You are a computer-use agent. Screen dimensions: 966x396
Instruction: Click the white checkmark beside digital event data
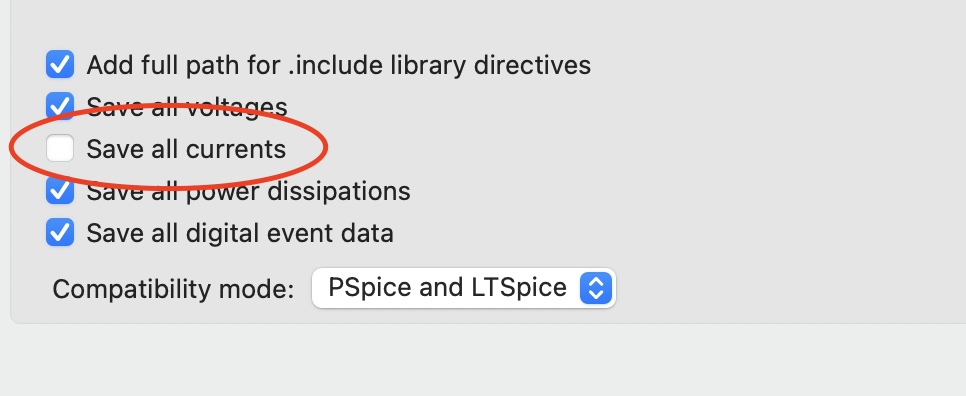tap(60, 232)
